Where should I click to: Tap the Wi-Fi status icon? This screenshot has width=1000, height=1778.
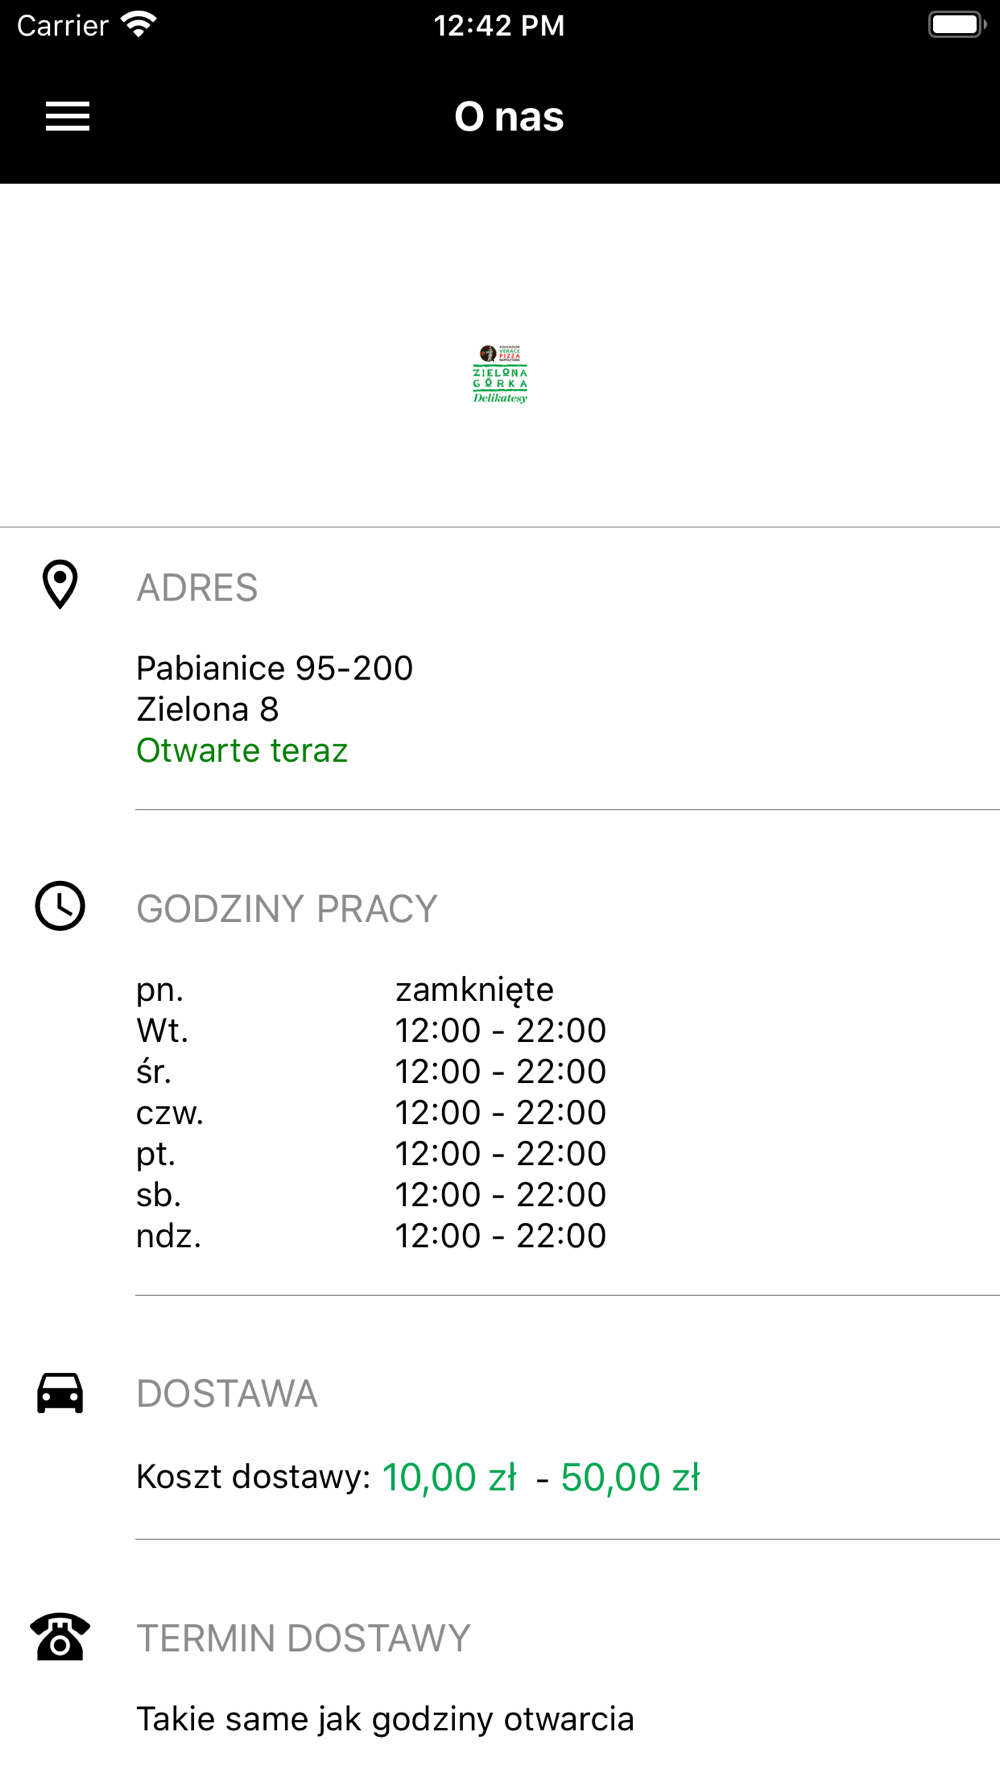coord(139,25)
